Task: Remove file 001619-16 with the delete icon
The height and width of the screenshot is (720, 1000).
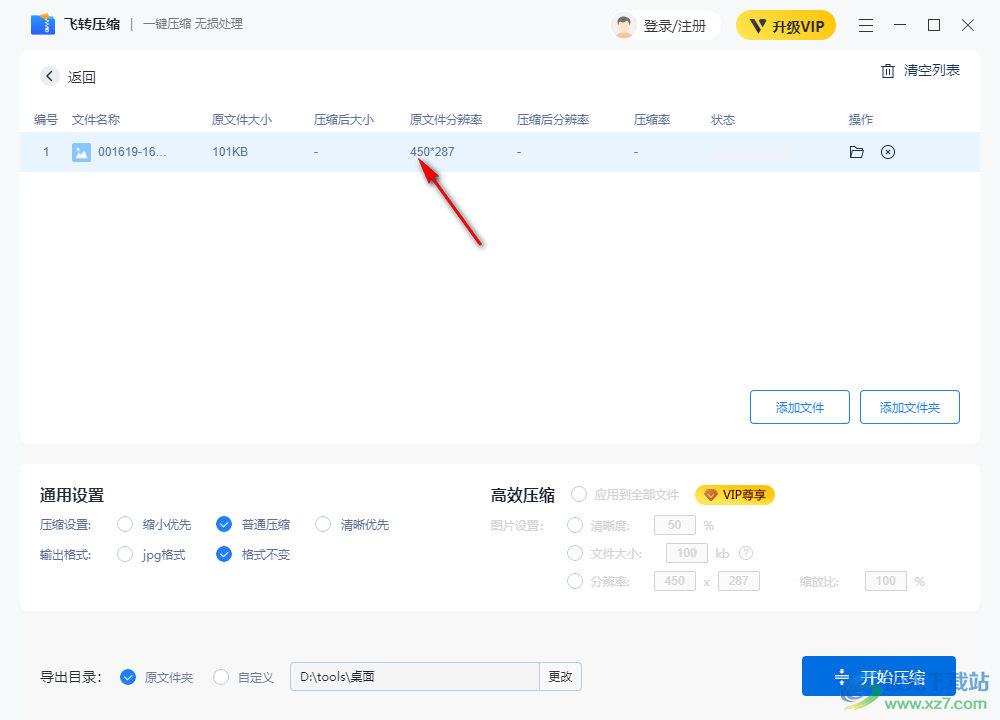Action: tap(888, 152)
